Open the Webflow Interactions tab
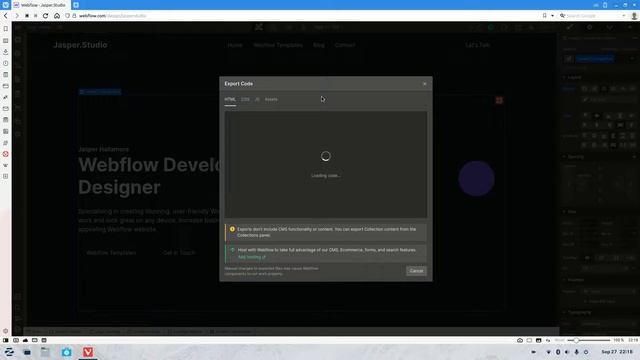This screenshot has height=360, width=640. click(609, 27)
